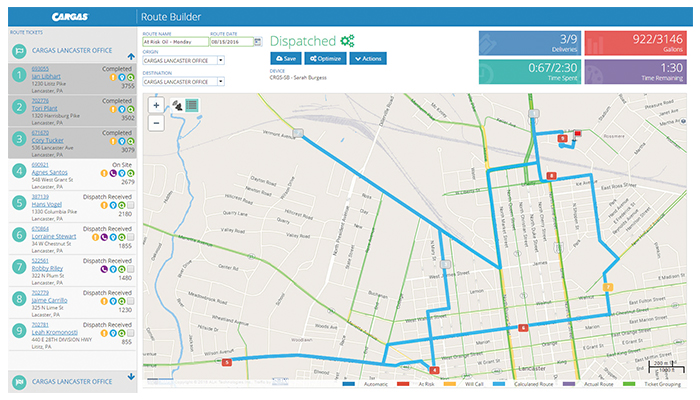Image resolution: width=700 pixels, height=400 pixels.
Task: Expand the Actions dropdown menu
Action: coord(366,60)
